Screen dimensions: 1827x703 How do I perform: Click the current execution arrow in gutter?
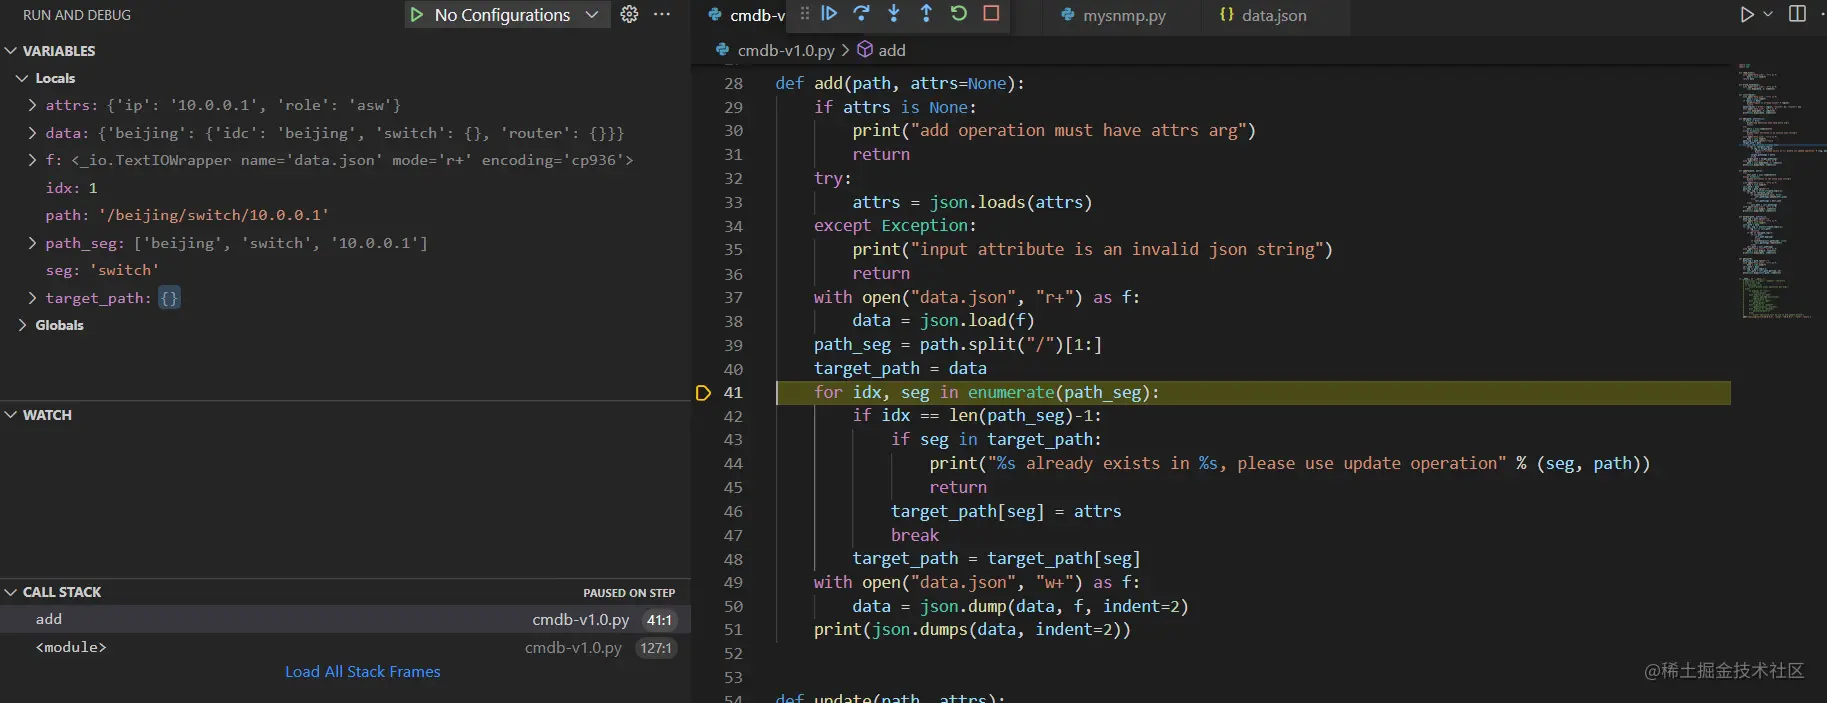click(704, 393)
